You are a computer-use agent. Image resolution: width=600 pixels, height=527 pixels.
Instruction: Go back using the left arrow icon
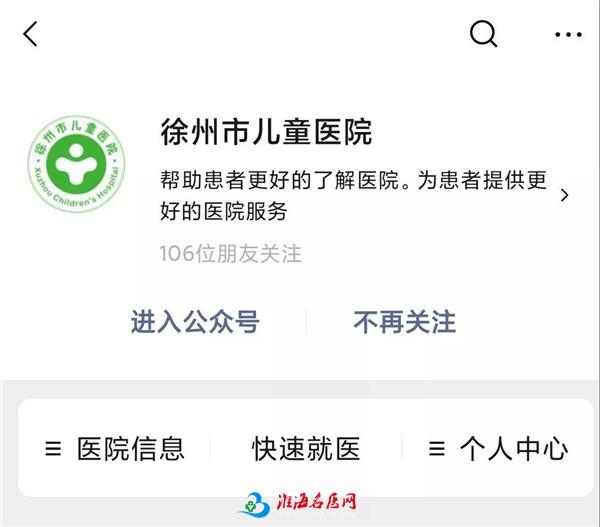(30, 34)
